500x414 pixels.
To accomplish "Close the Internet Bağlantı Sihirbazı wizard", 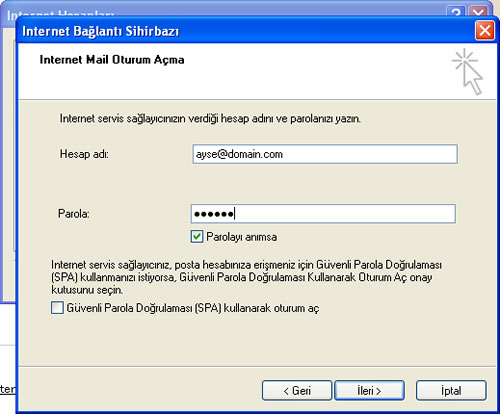I will coord(484,31).
